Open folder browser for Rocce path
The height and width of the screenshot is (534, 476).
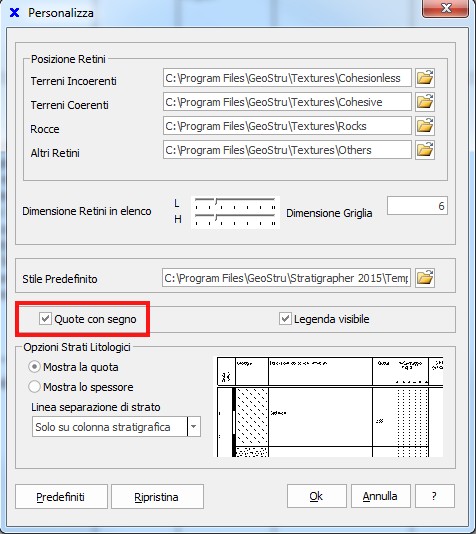[x=425, y=126]
